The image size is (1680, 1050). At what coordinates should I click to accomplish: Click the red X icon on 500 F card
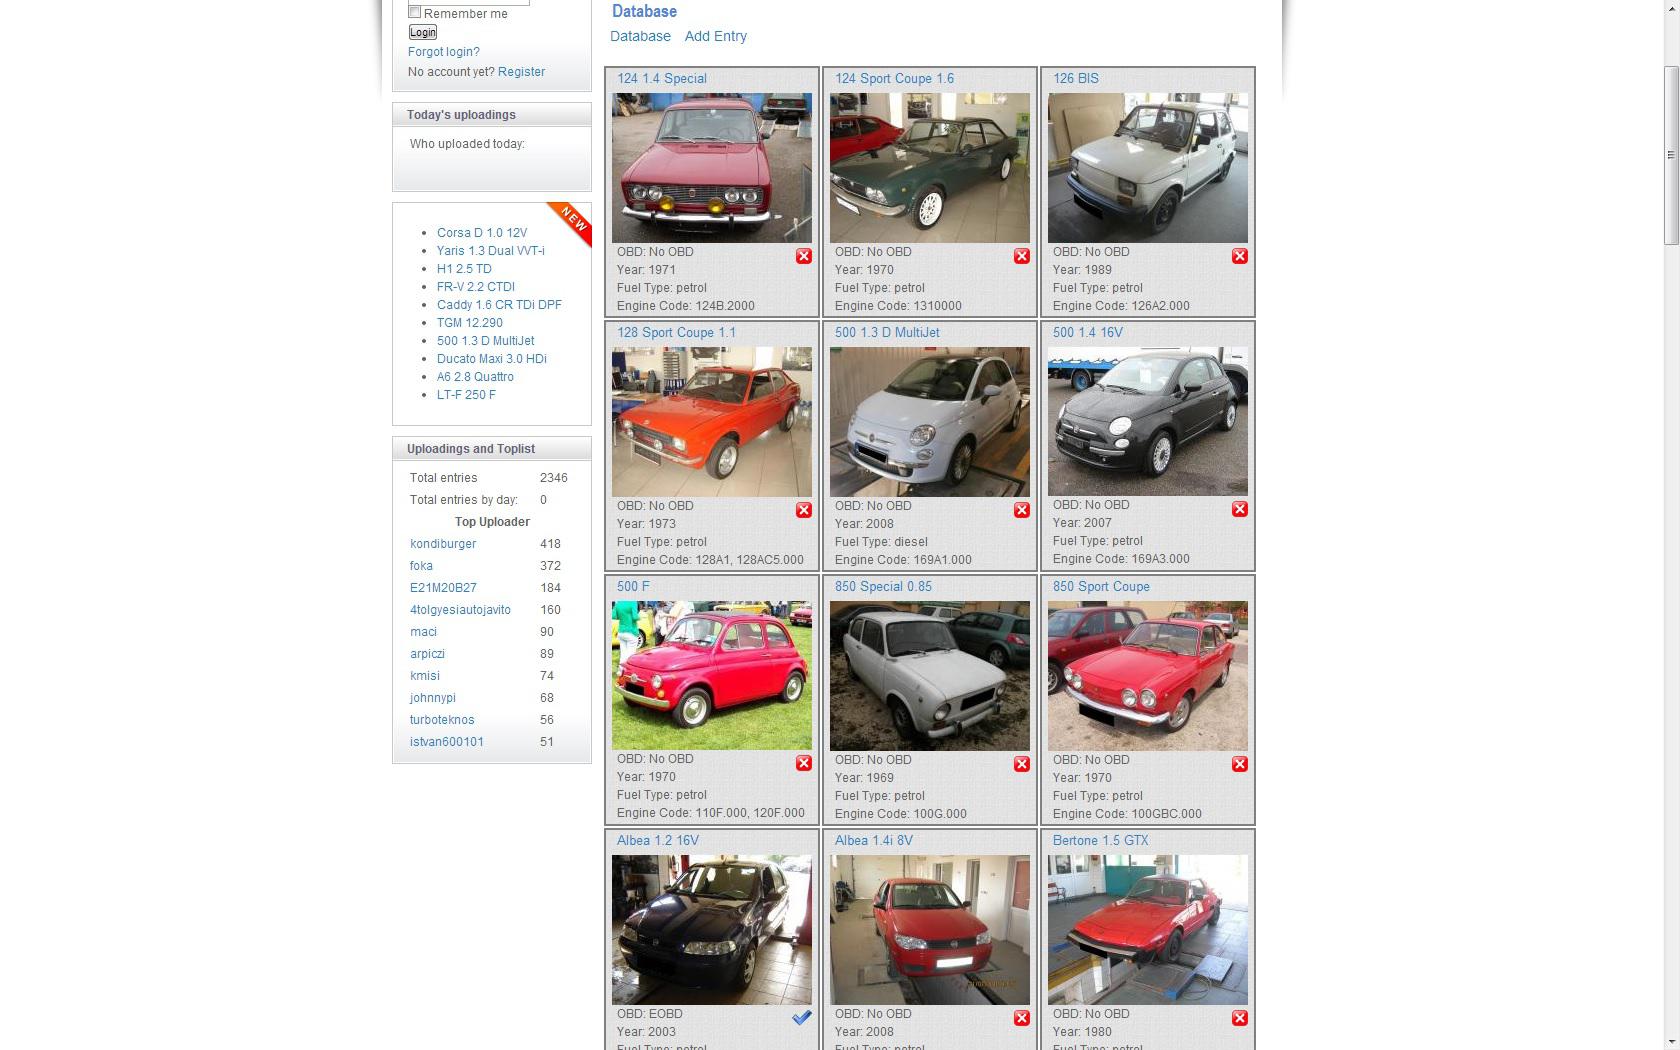tap(804, 763)
